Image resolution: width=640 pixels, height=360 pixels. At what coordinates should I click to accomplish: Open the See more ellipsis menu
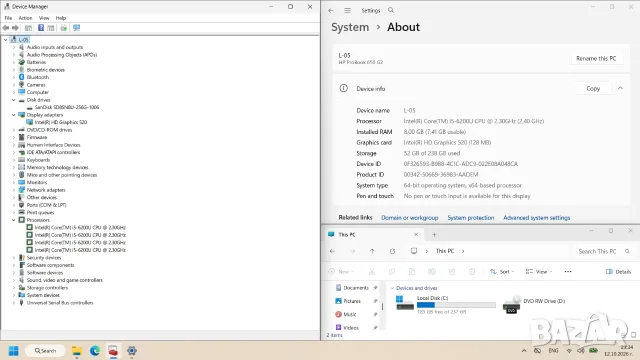[x=568, y=272]
